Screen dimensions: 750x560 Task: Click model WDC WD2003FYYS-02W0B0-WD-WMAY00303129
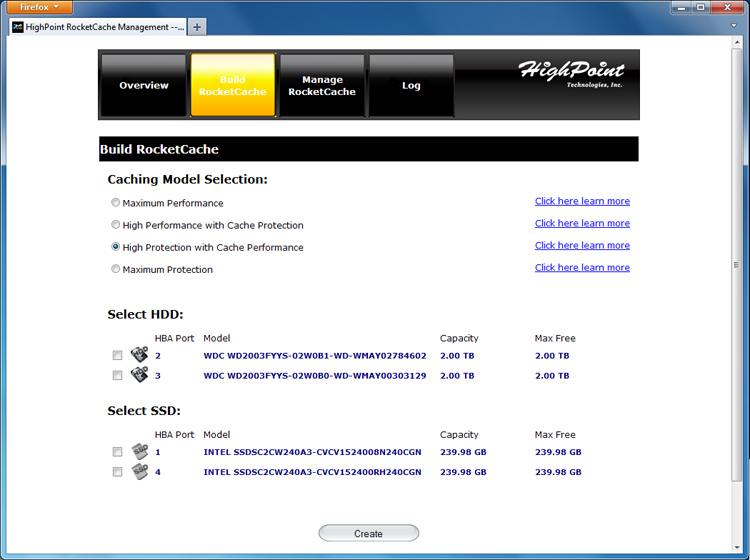coord(315,376)
